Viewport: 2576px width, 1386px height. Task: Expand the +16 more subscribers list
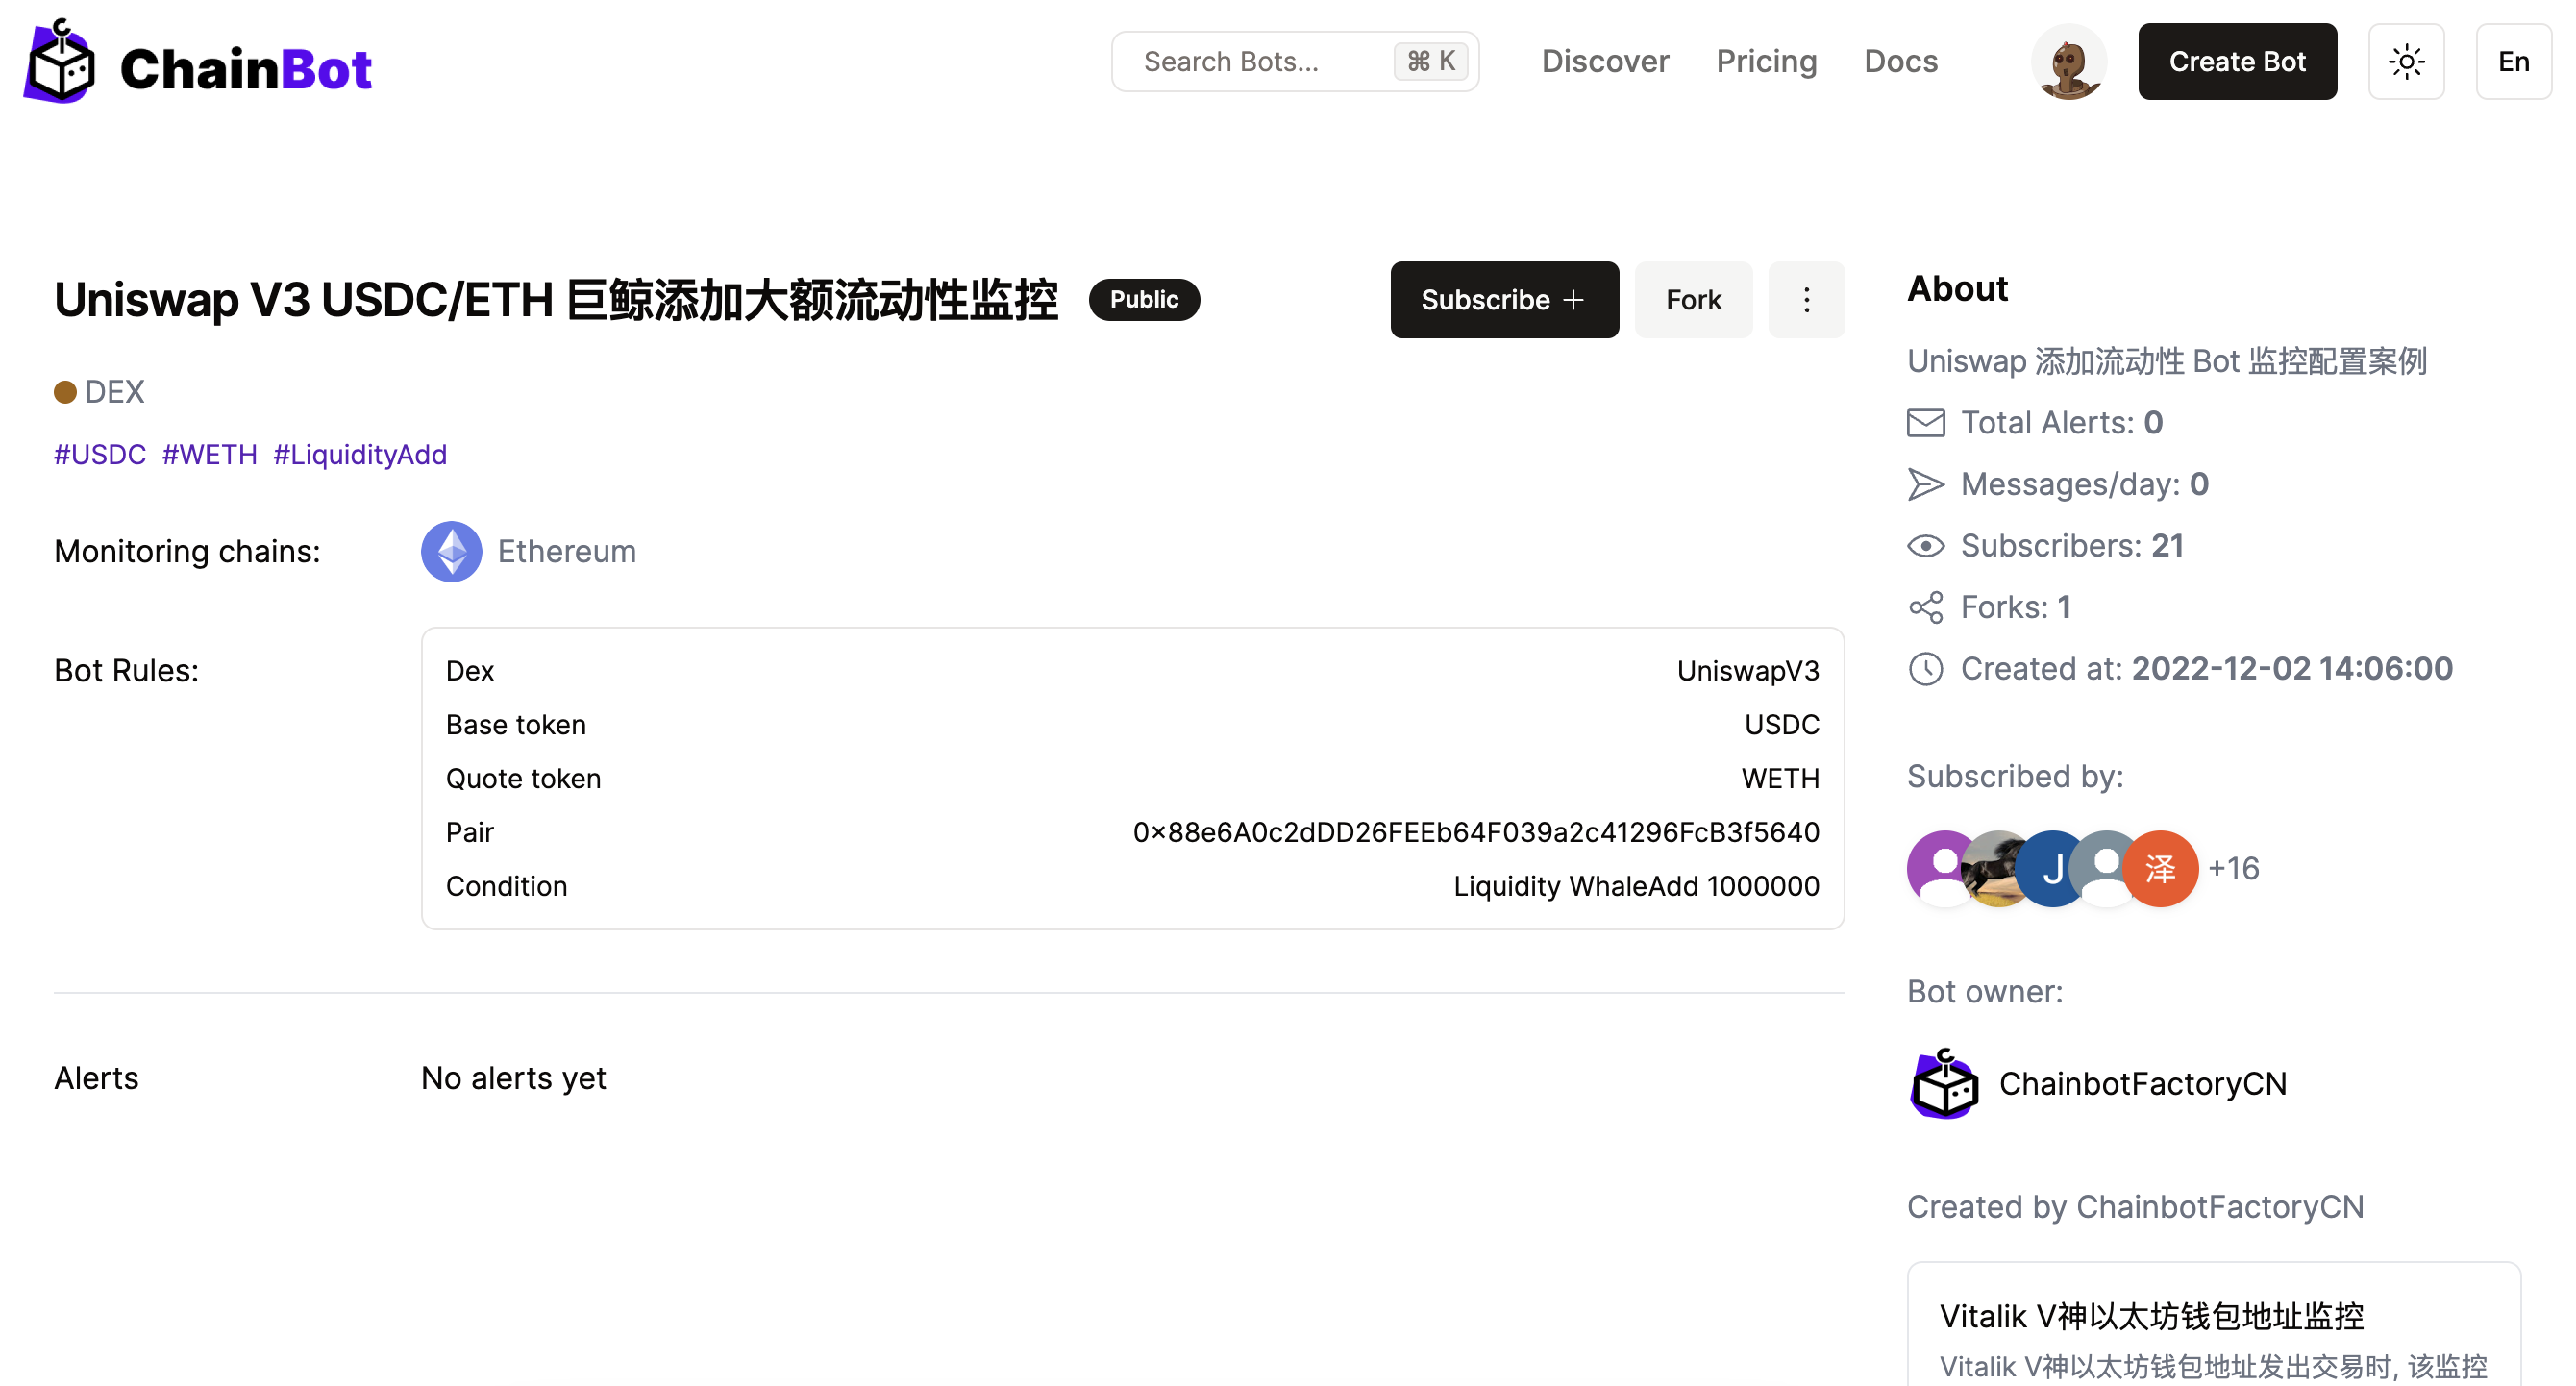tap(2233, 868)
